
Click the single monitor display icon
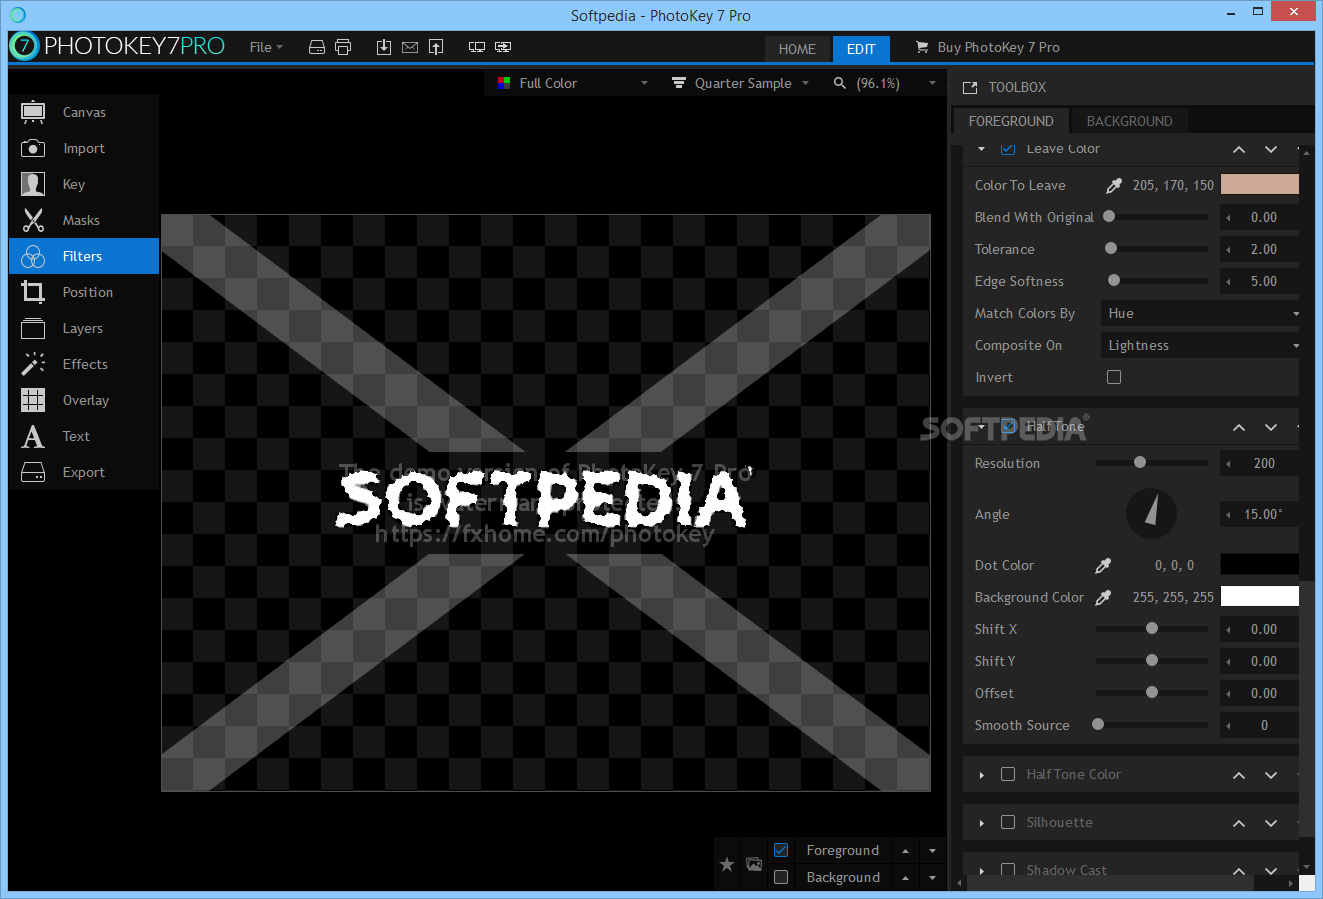tap(477, 47)
